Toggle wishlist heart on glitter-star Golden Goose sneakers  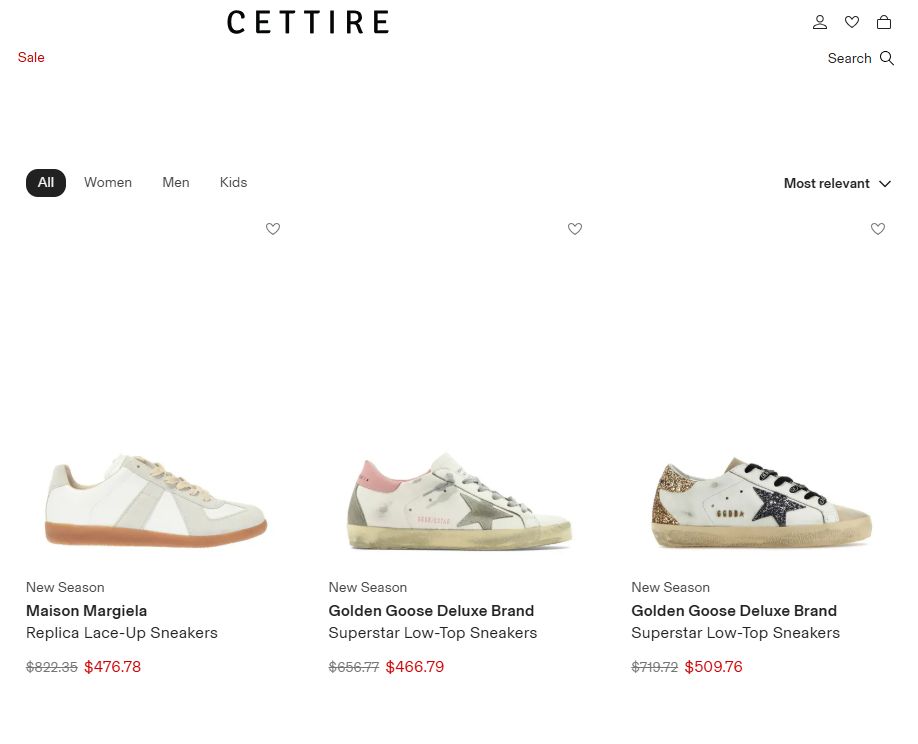click(x=878, y=229)
